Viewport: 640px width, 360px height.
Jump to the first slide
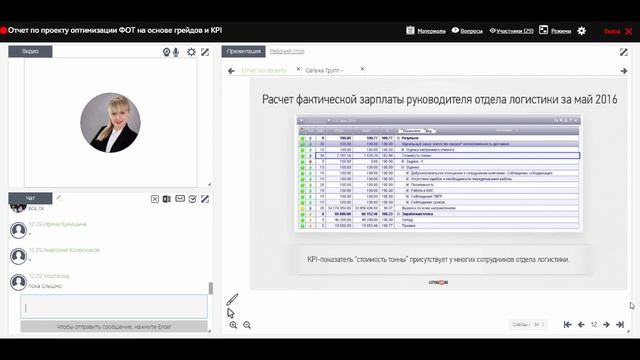[567, 324]
